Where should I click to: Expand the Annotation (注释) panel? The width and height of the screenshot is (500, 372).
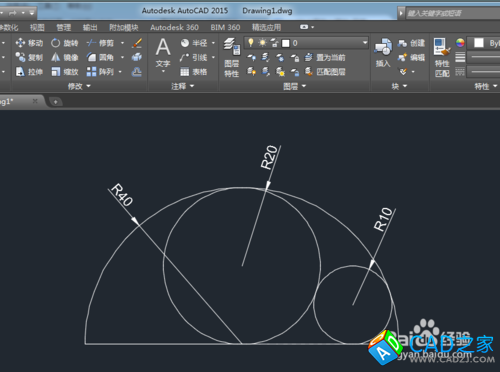tap(182, 86)
